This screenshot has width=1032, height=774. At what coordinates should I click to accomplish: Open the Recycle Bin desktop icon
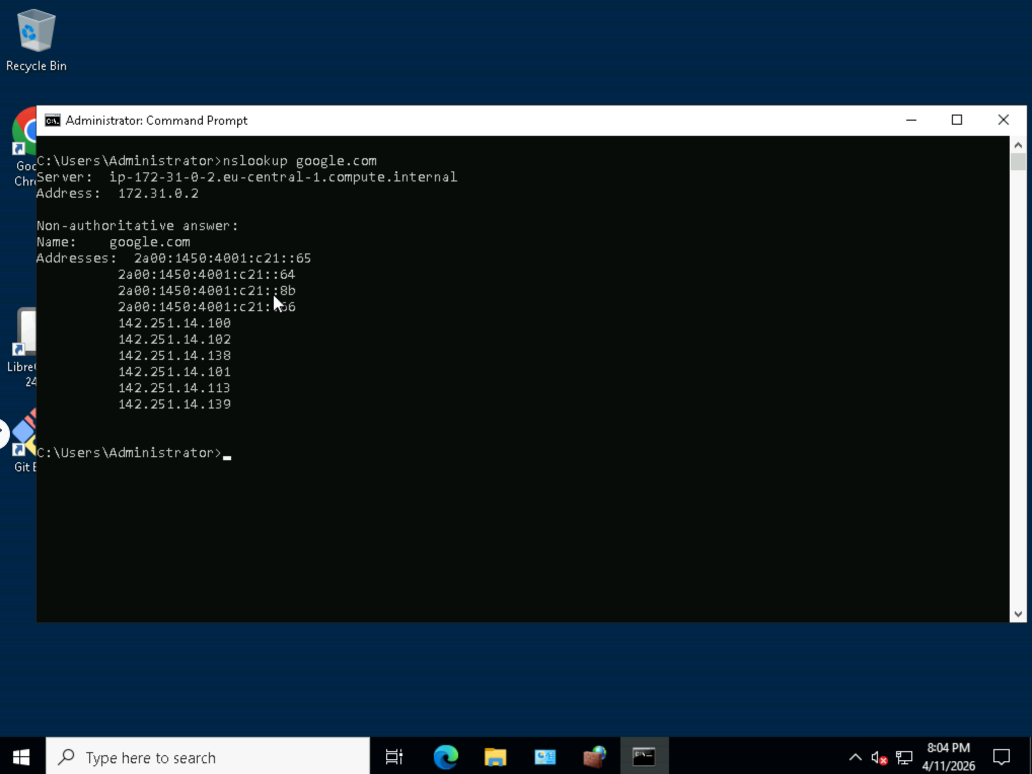36,39
